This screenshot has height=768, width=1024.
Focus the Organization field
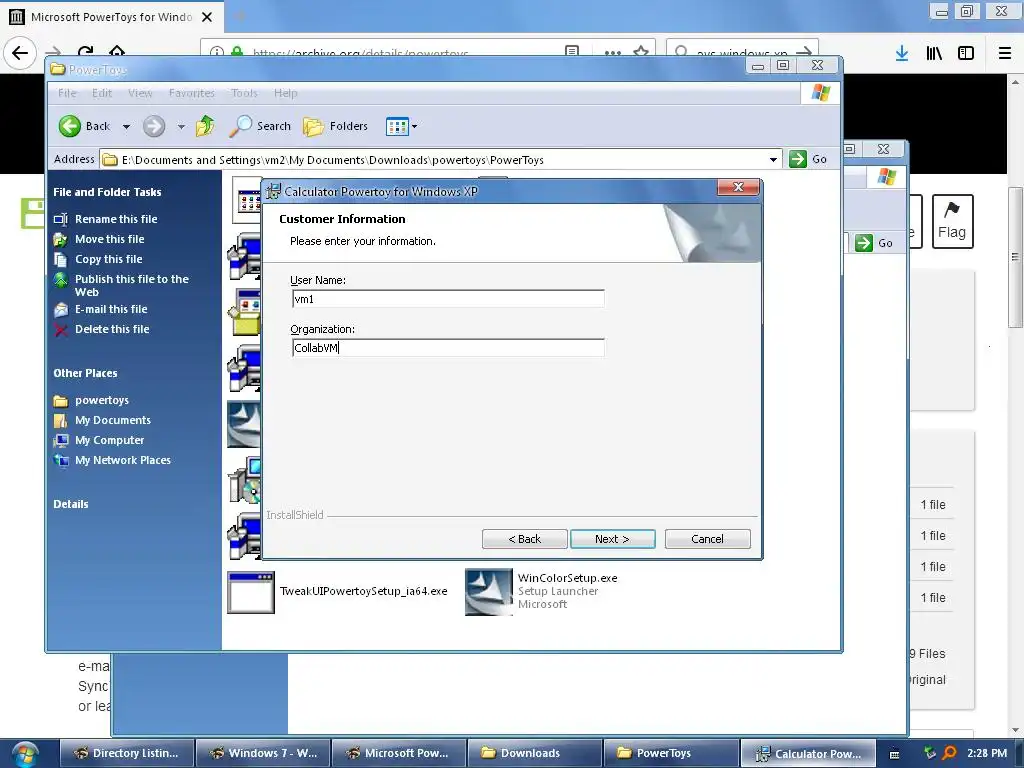pos(448,347)
